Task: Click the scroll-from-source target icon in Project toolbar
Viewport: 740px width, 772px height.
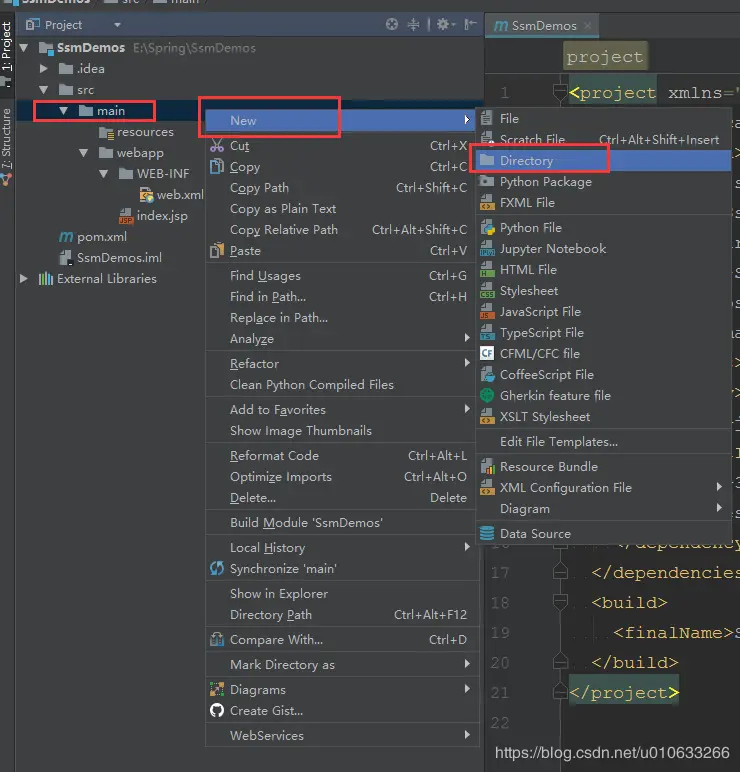Action: 391,24
